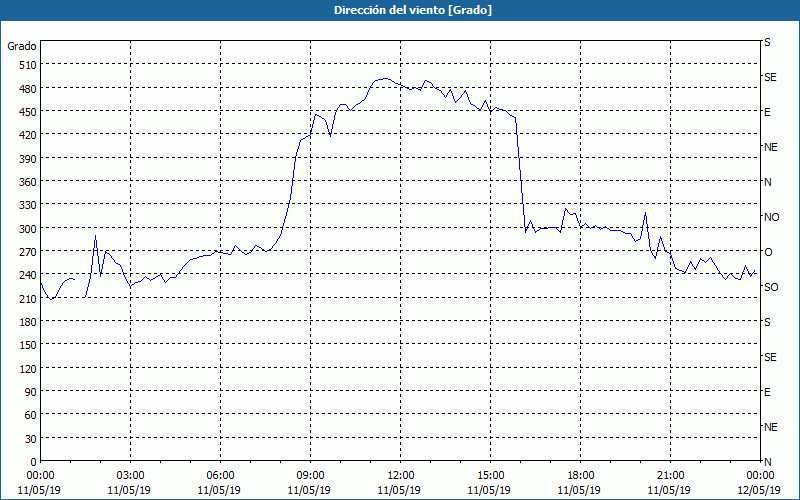Click the 210 degree axis label
The width and height of the screenshot is (800, 500).
(x=29, y=299)
